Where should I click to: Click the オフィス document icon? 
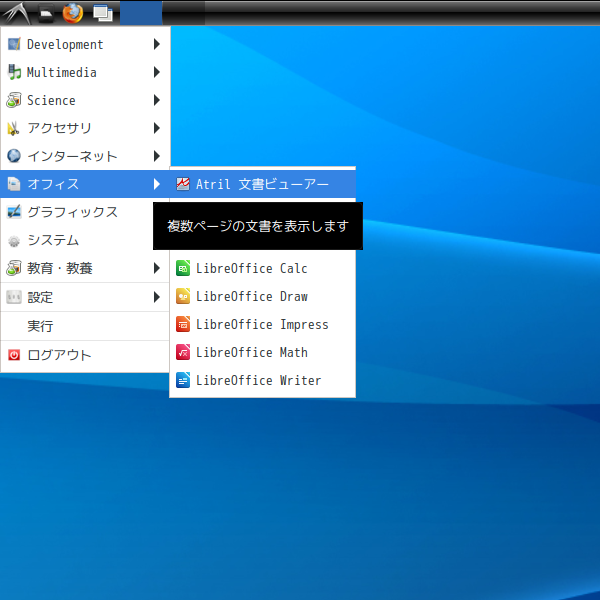coord(14,184)
